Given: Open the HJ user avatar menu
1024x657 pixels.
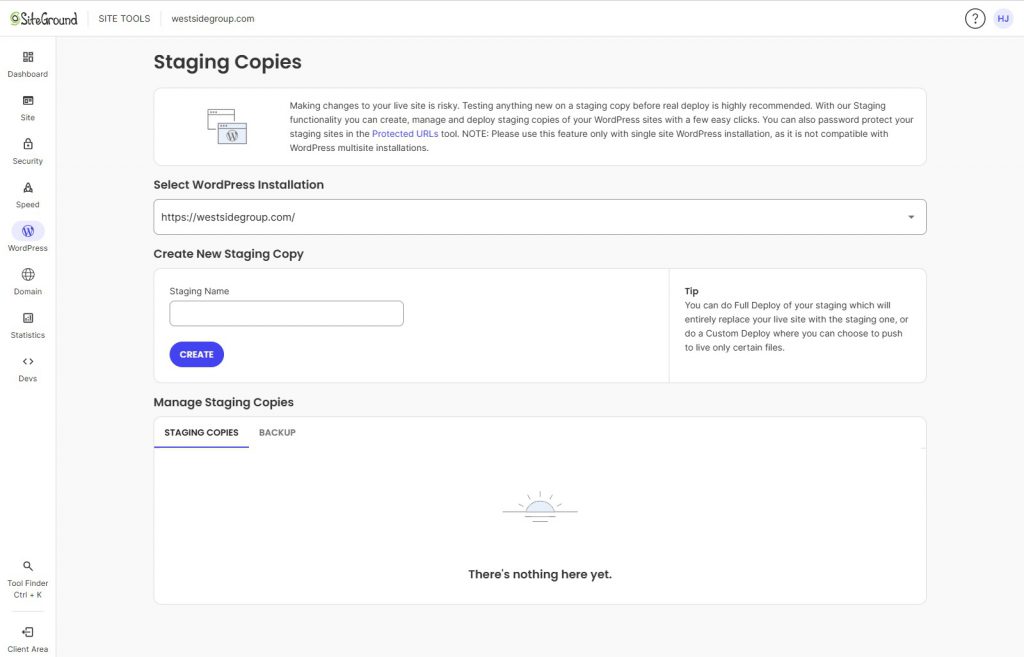Looking at the screenshot, I should (x=1003, y=19).
